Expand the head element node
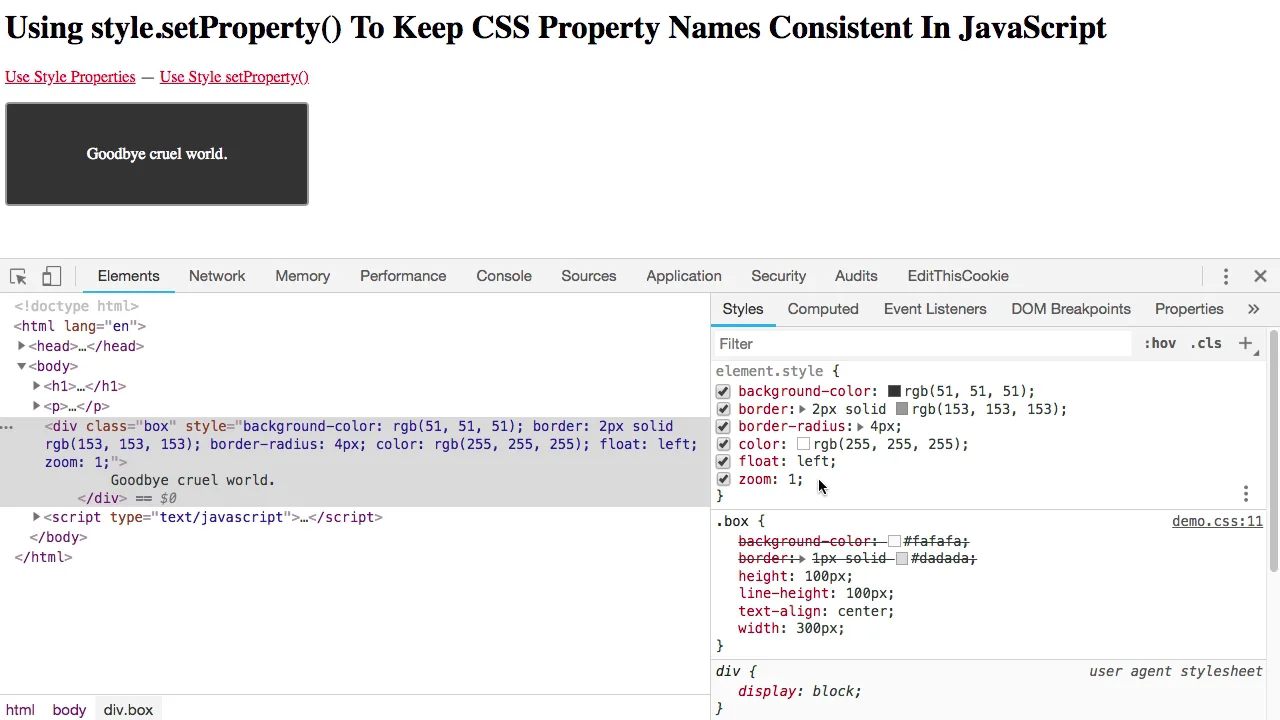Screen dimensions: 1280x720 coord(22,346)
